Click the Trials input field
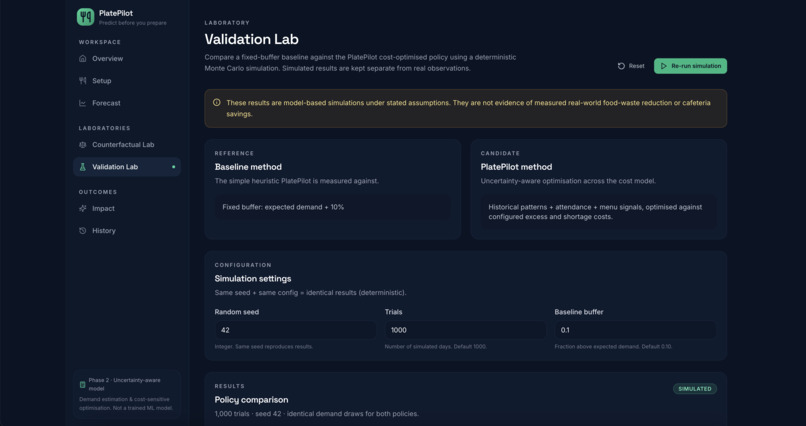This screenshot has width=806, height=426. click(465, 330)
